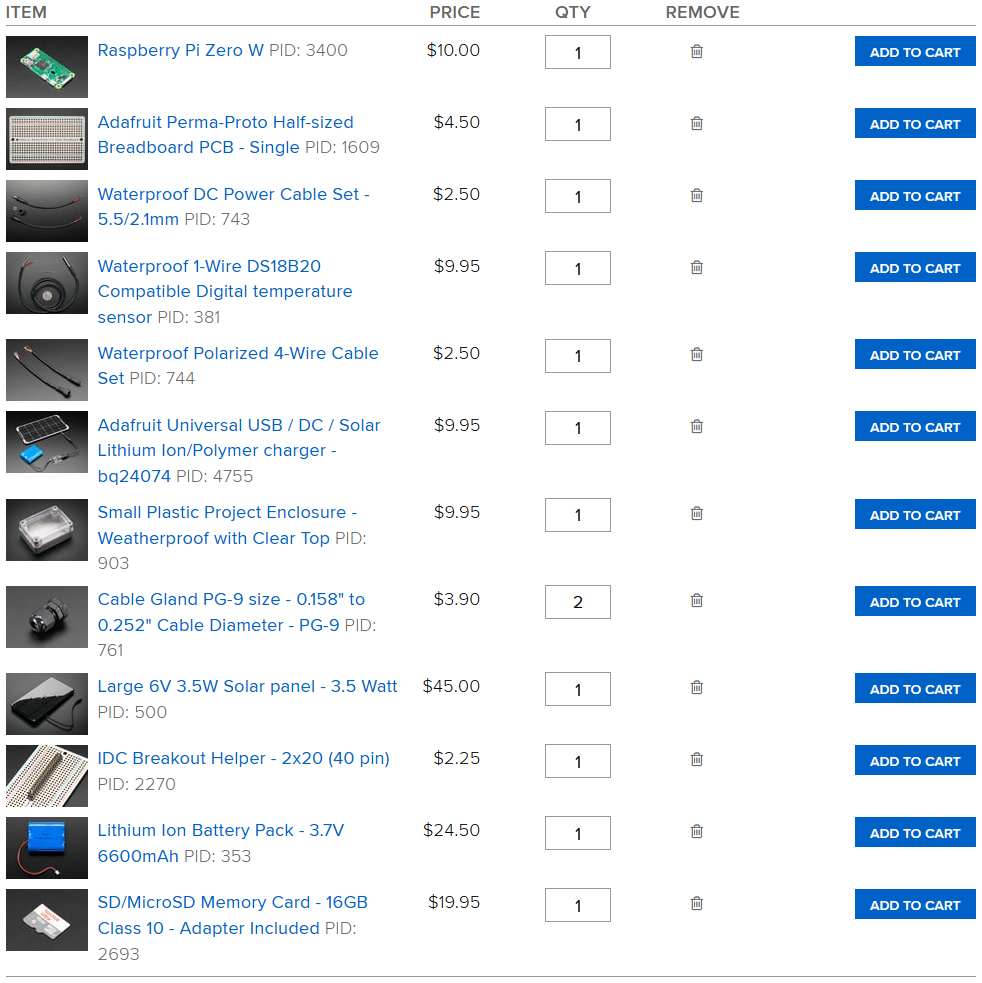Screen dimensions: 982x983
Task: Open the Waterproof Polarized 4-Wire Cable Set page
Action: (238, 365)
